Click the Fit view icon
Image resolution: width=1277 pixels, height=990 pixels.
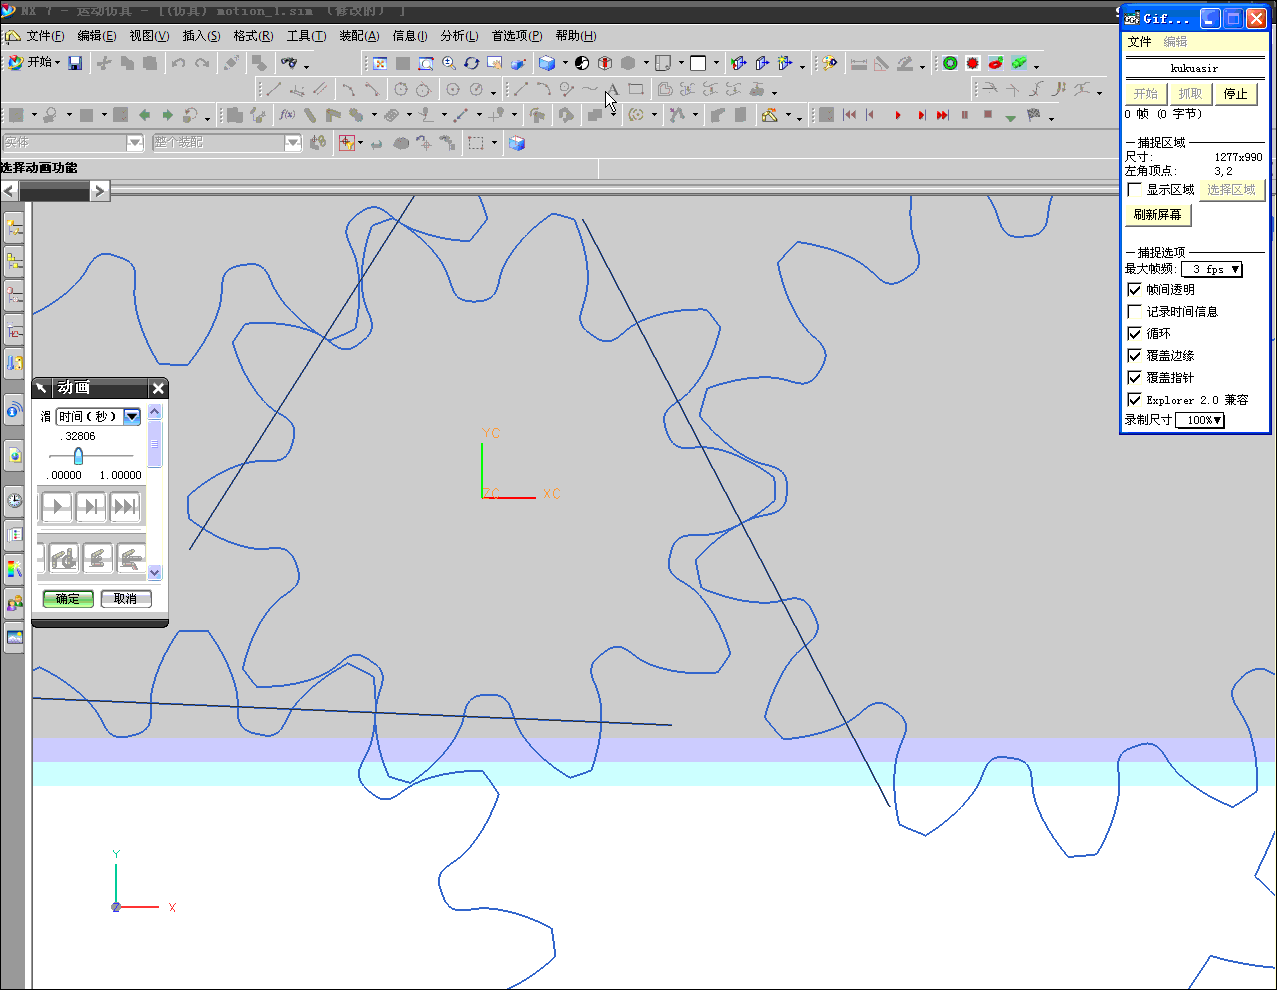pyautogui.click(x=380, y=63)
